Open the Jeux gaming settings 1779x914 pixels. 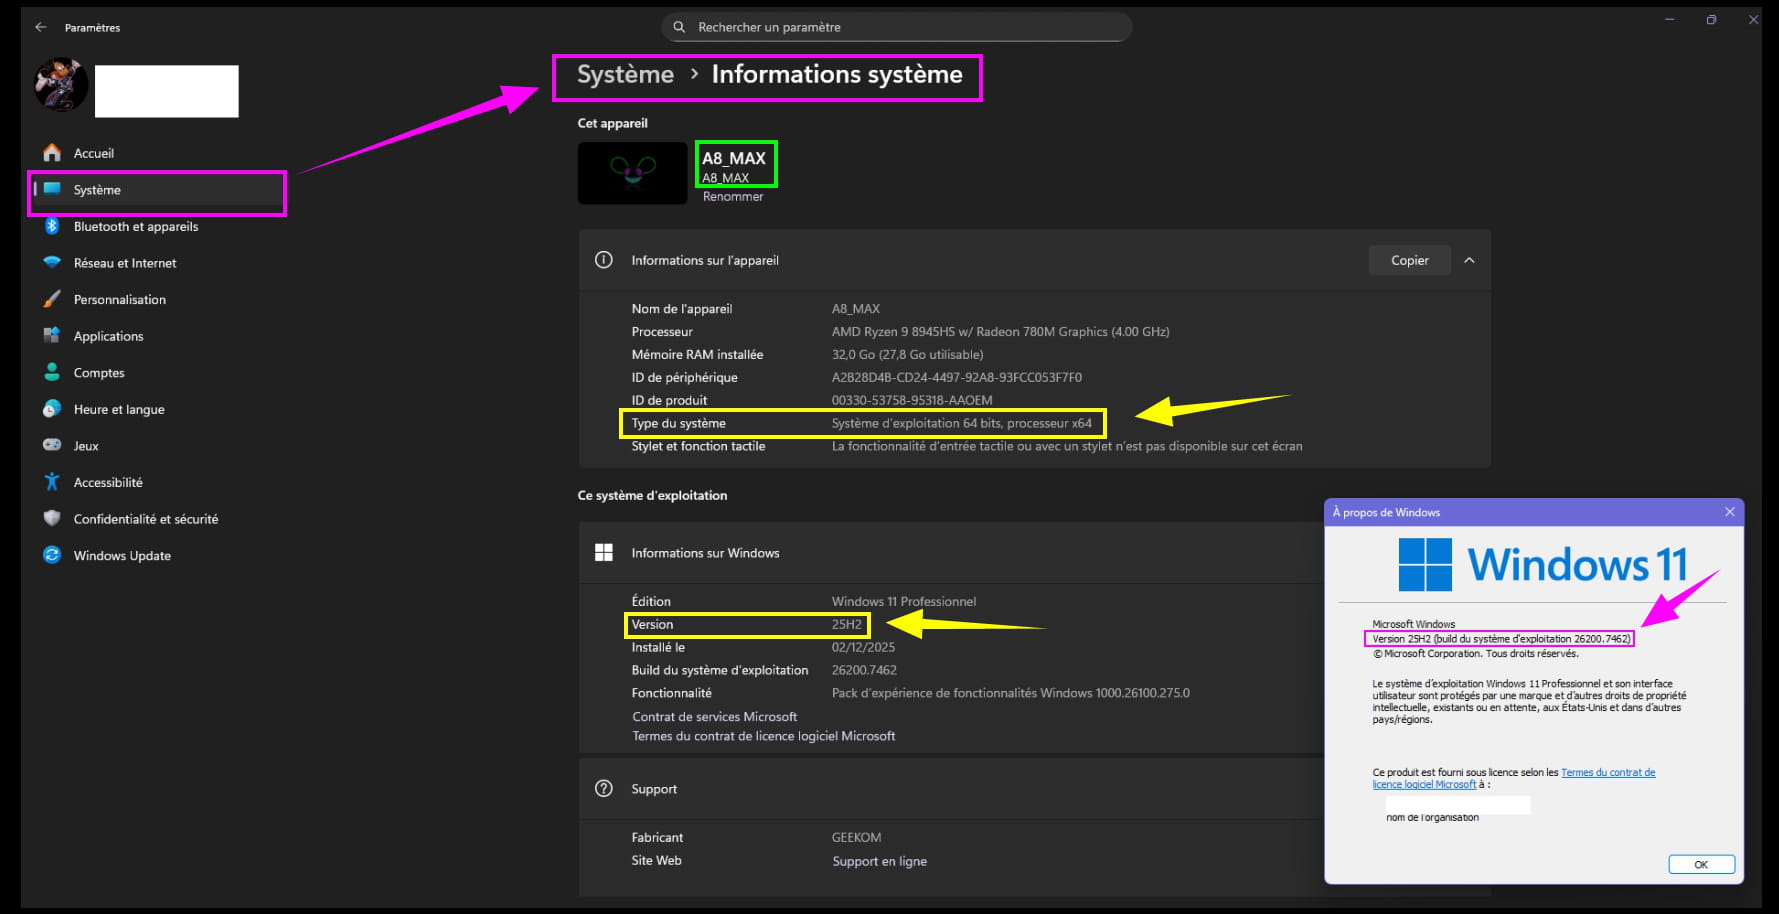pos(85,446)
